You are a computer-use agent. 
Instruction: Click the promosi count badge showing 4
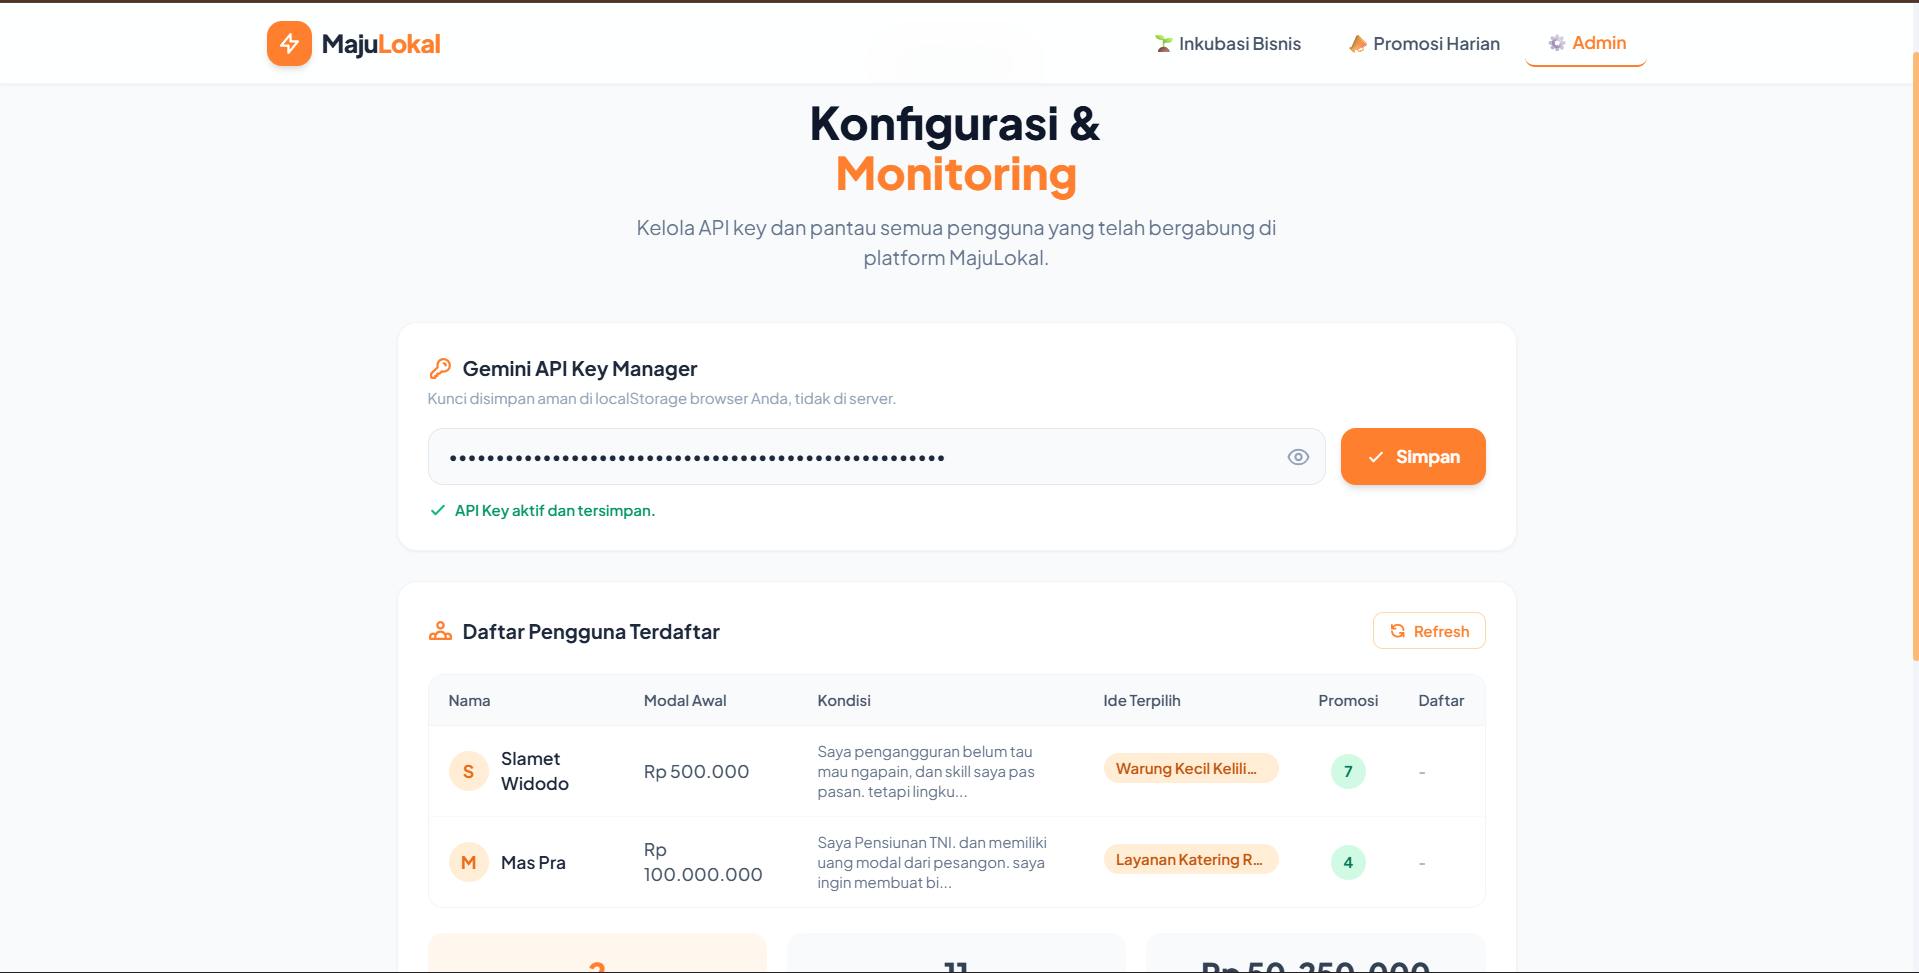1348,862
